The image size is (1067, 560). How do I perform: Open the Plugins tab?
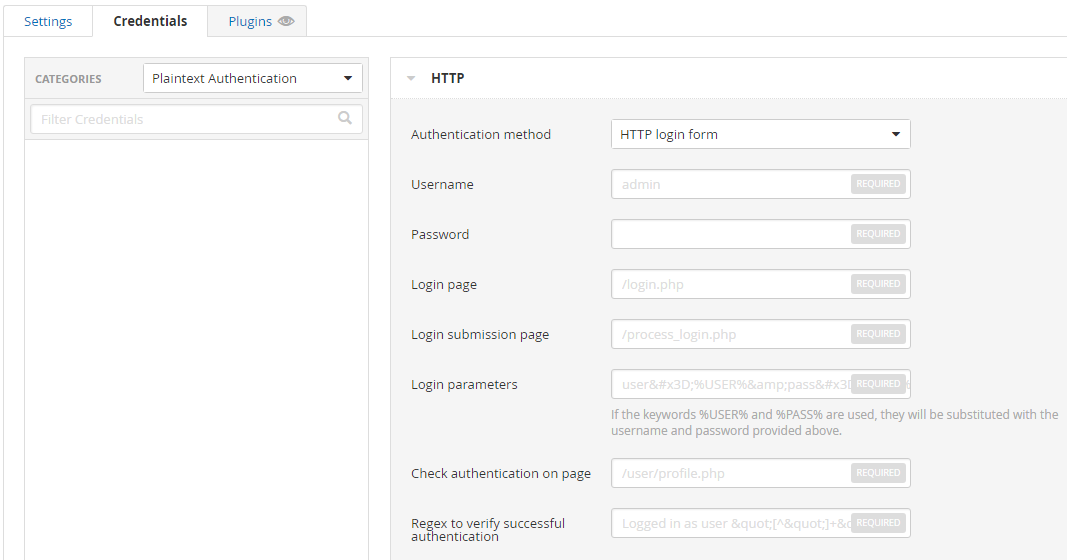[x=250, y=21]
